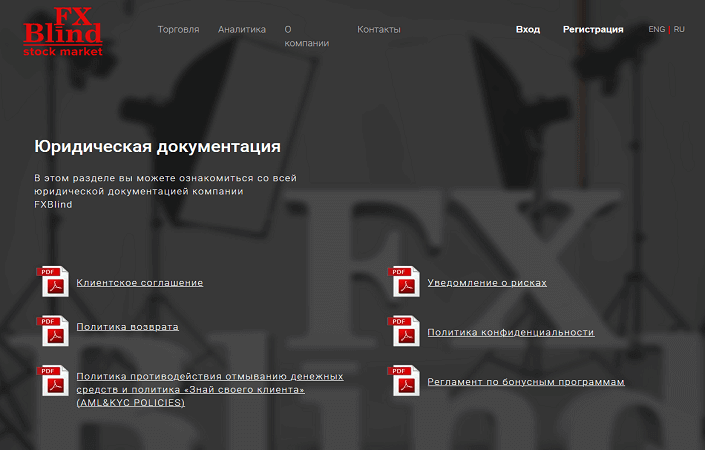Click PDF icon beside Клиентское соглашение
This screenshot has width=705, height=450.
(x=53, y=282)
